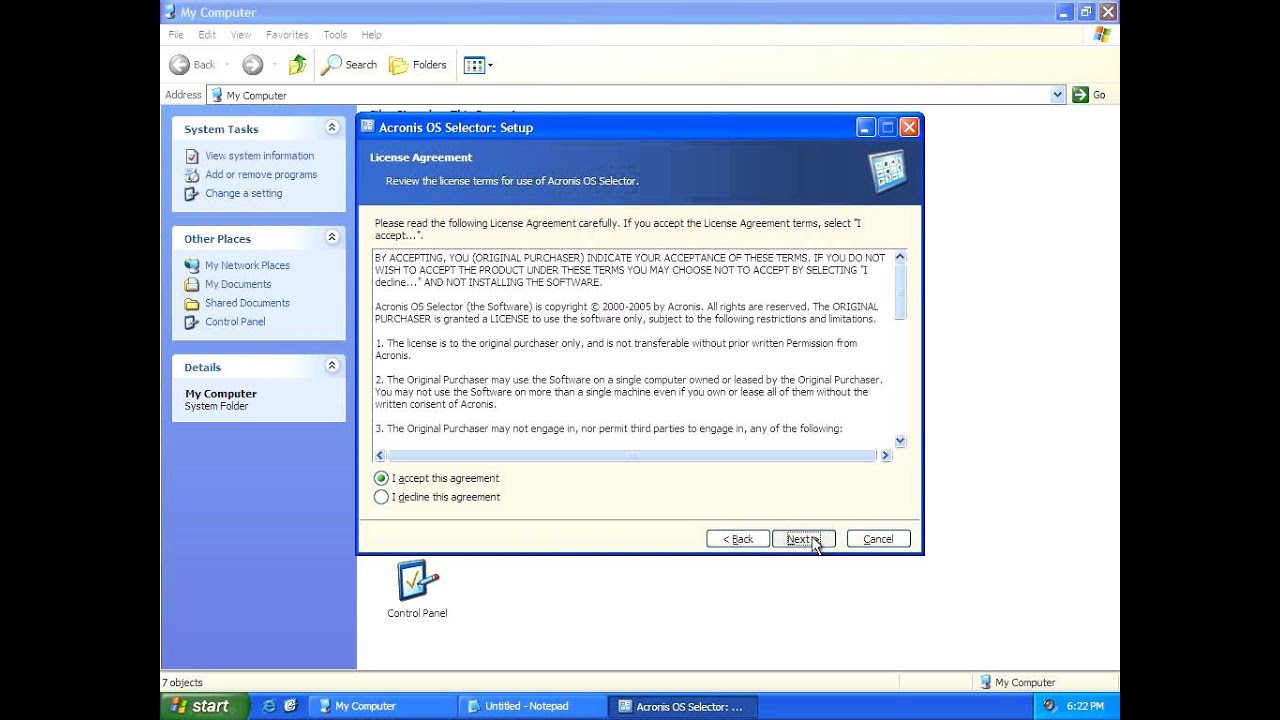The image size is (1280, 720).
Task: Click the license vertical scrollbar thumb
Action: pos(900,292)
